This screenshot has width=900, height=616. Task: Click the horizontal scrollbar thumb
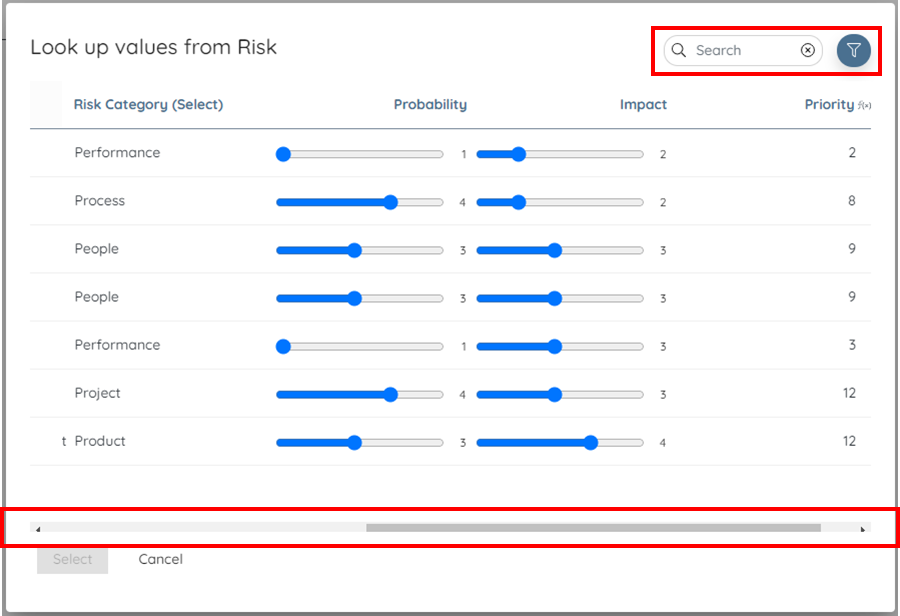pyautogui.click(x=593, y=528)
